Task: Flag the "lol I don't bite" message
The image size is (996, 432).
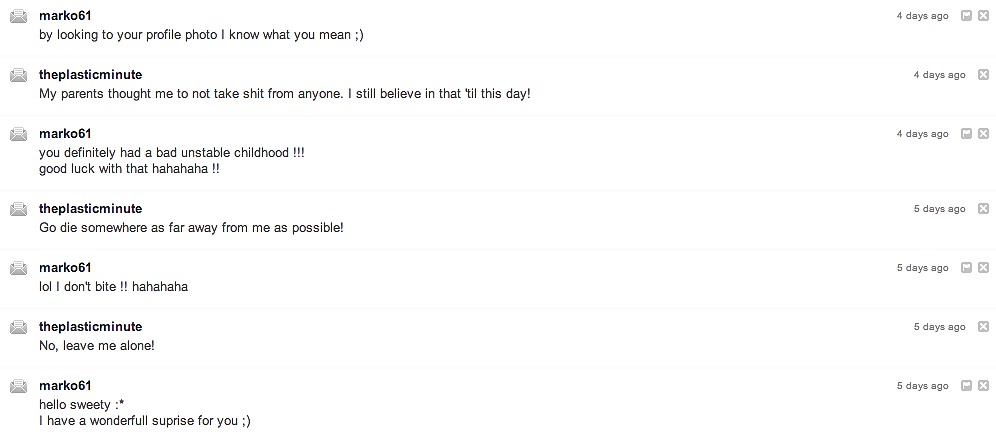Action: pyautogui.click(x=966, y=268)
